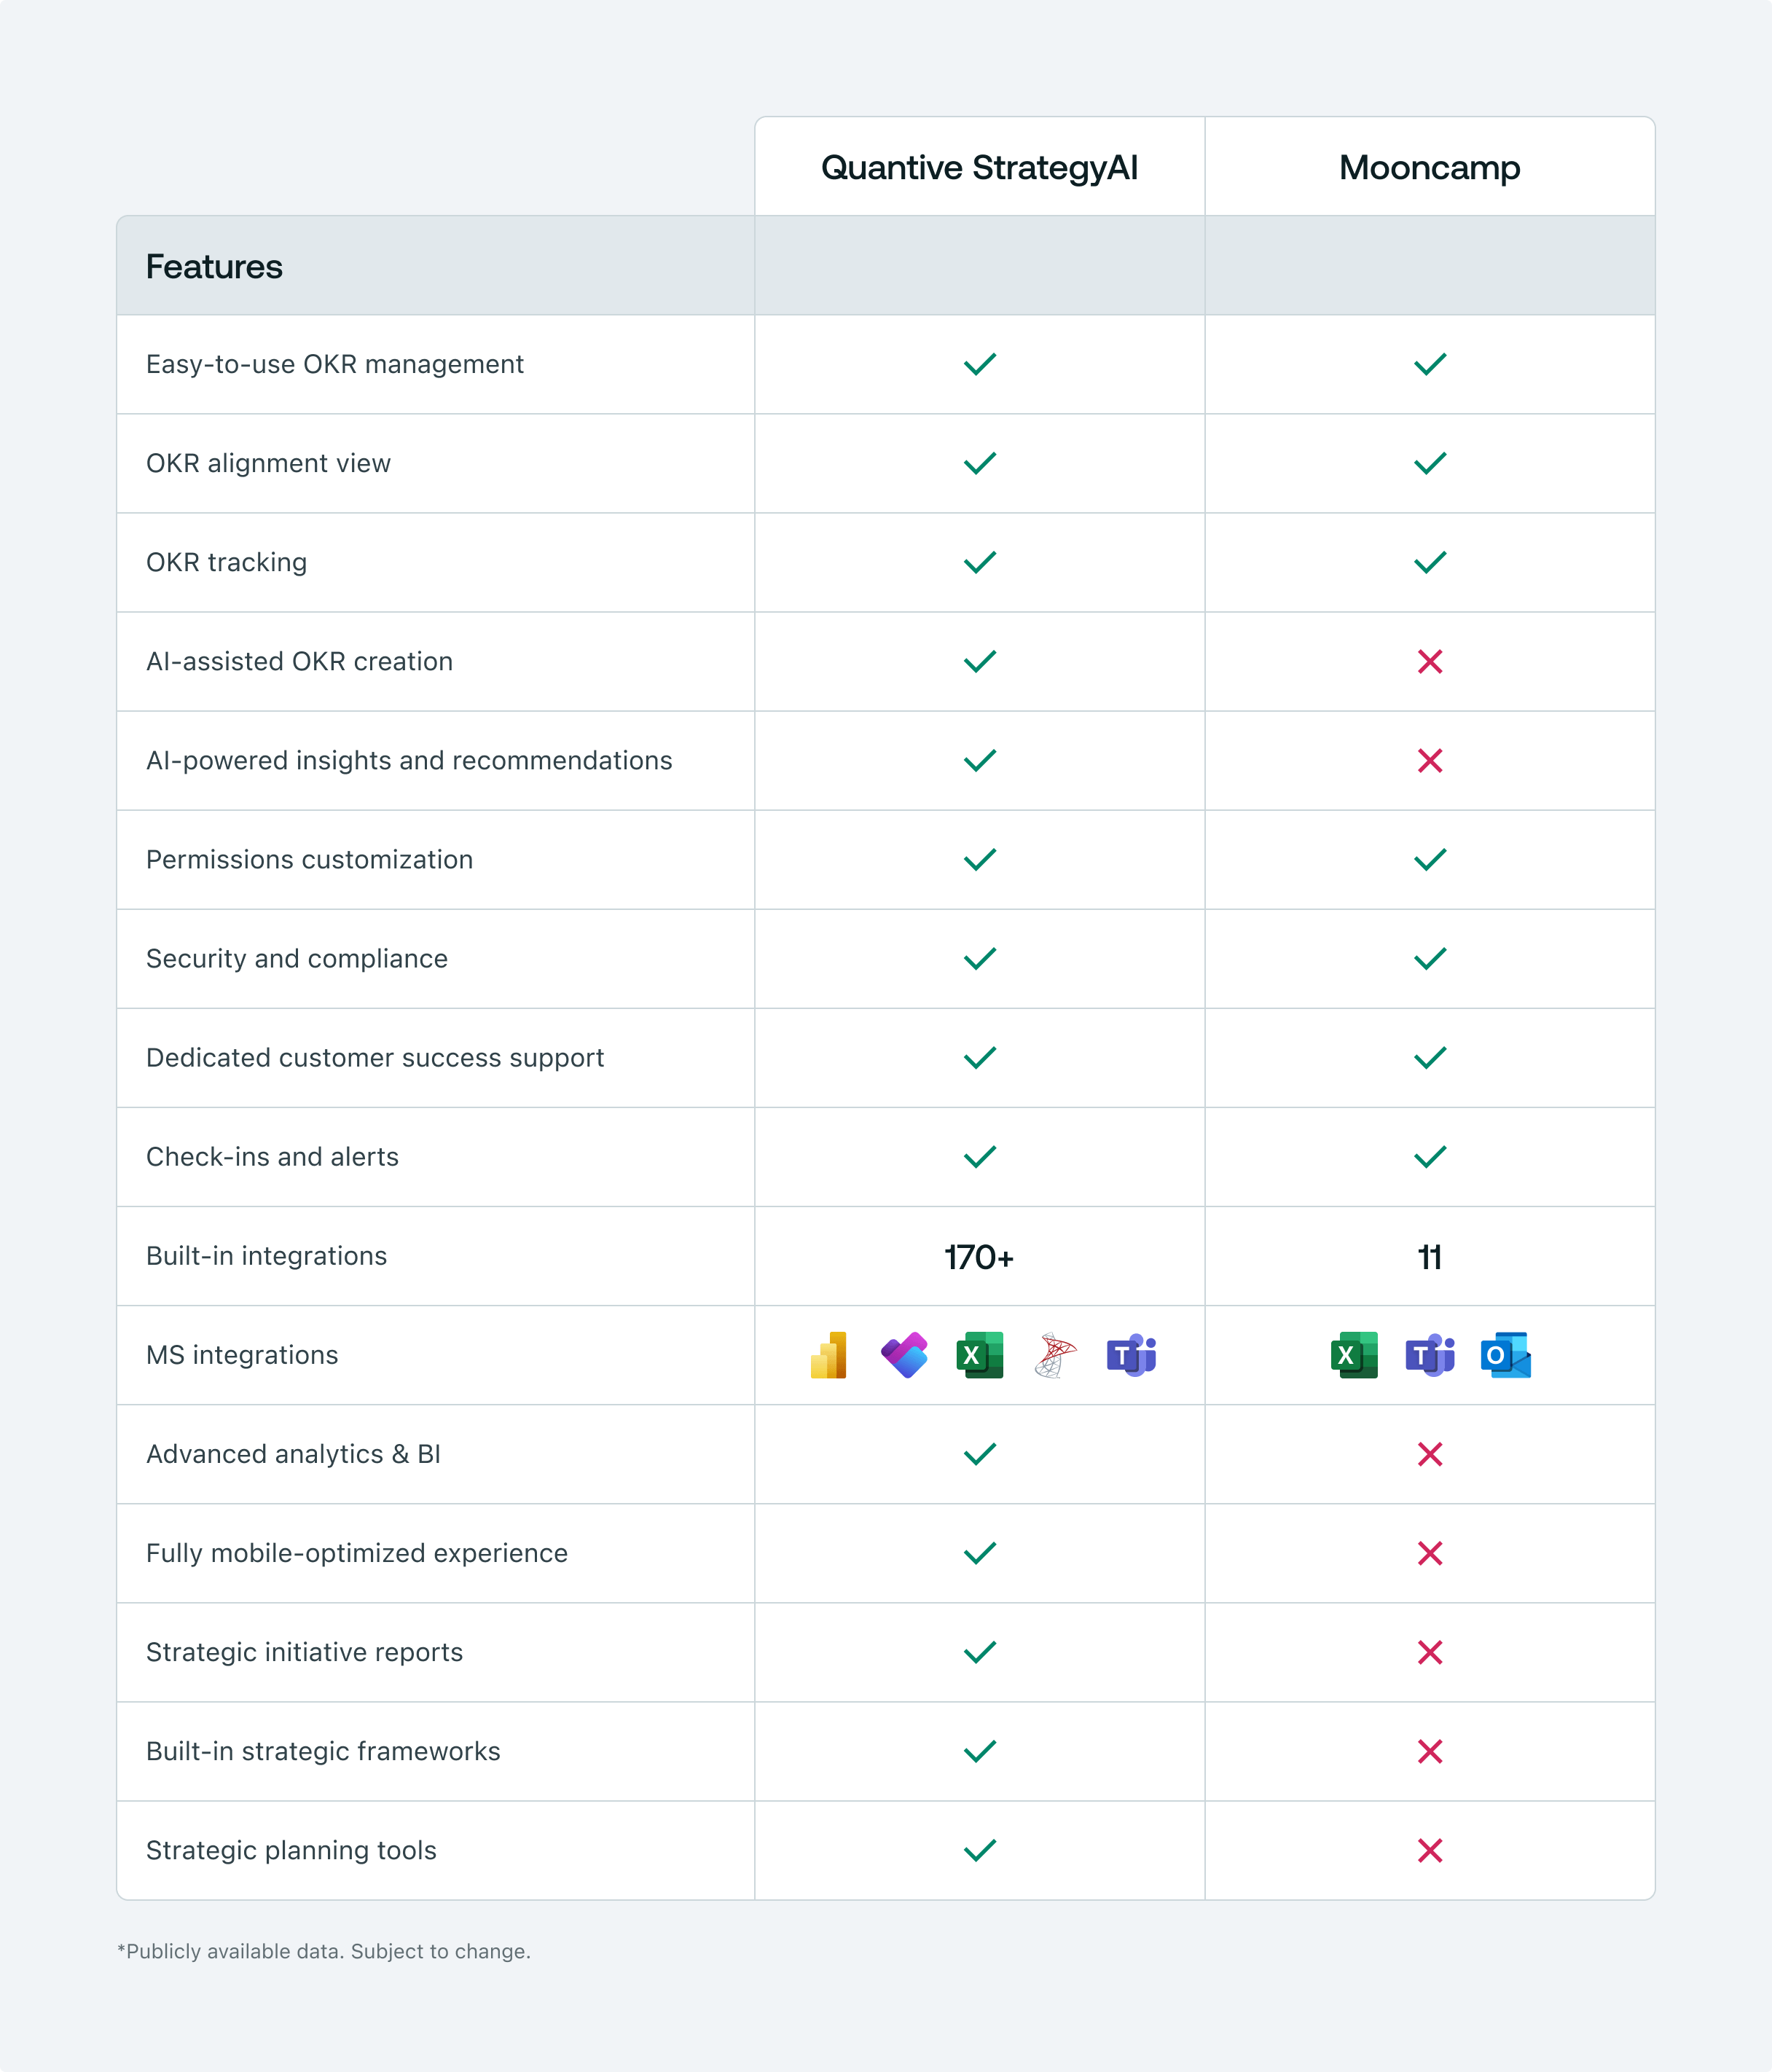Click the purple-blue diamond icon under Quantive
The width and height of the screenshot is (1772, 2072).
[904, 1355]
